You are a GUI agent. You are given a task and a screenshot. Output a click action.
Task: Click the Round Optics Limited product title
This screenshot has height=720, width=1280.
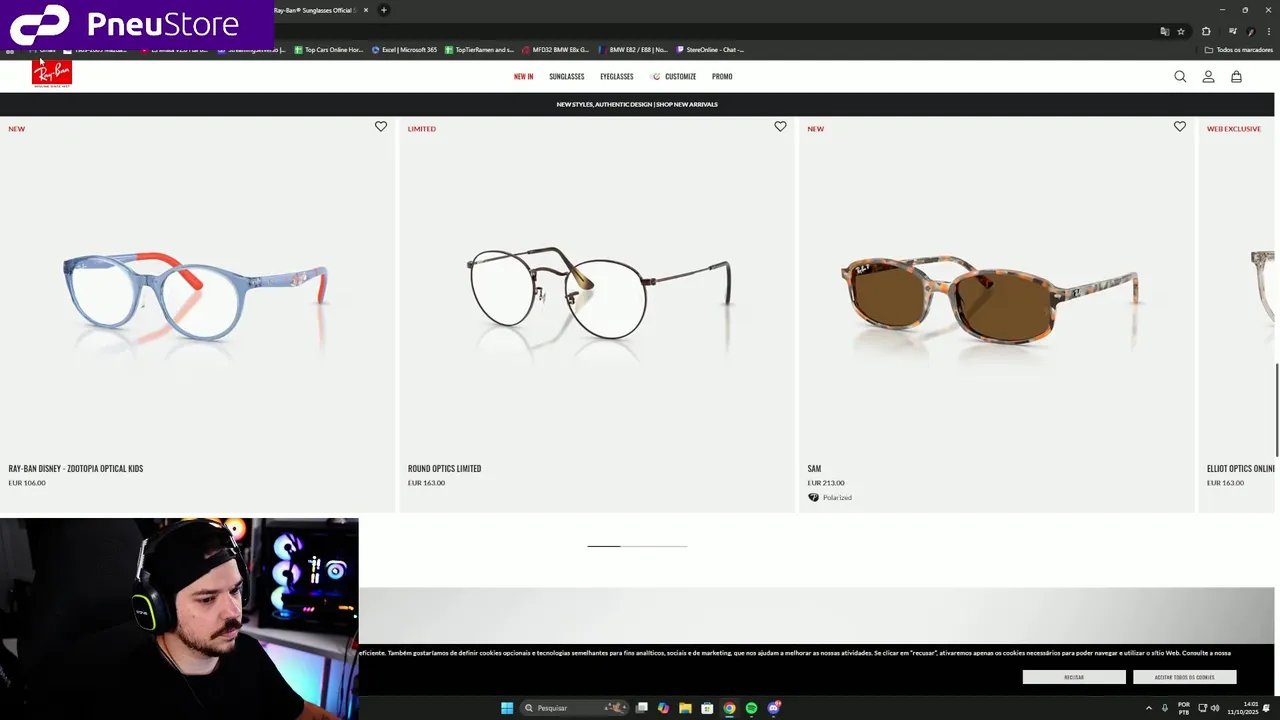(444, 468)
